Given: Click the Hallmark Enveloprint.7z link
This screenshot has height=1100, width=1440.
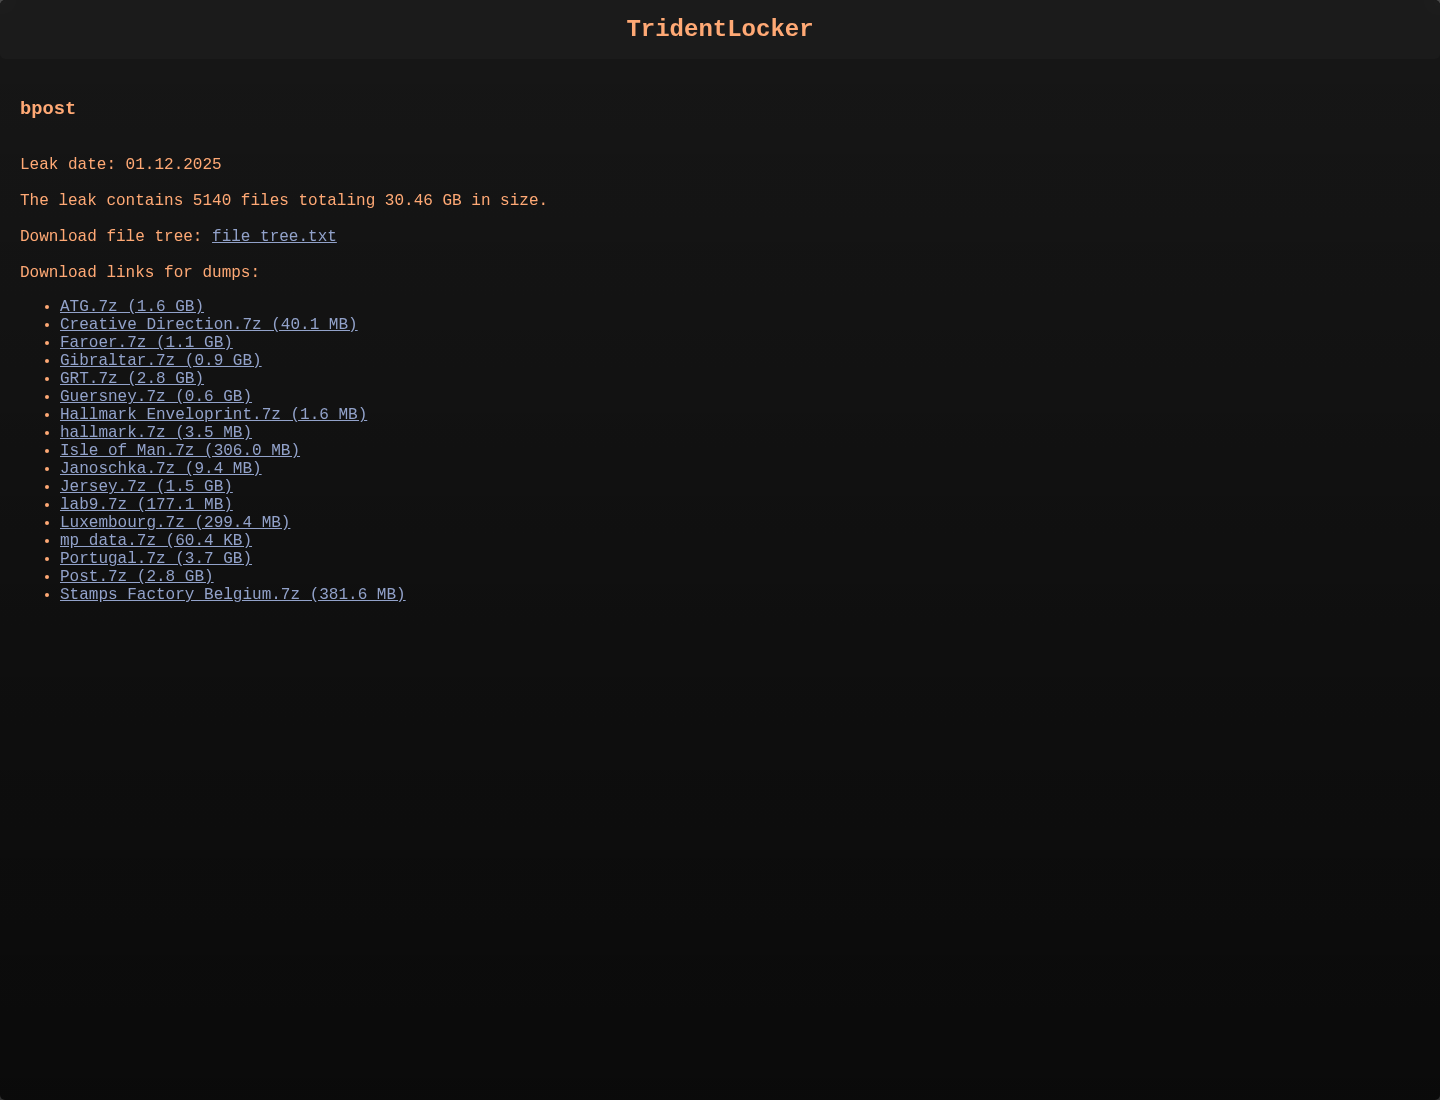Looking at the screenshot, I should [213, 415].
